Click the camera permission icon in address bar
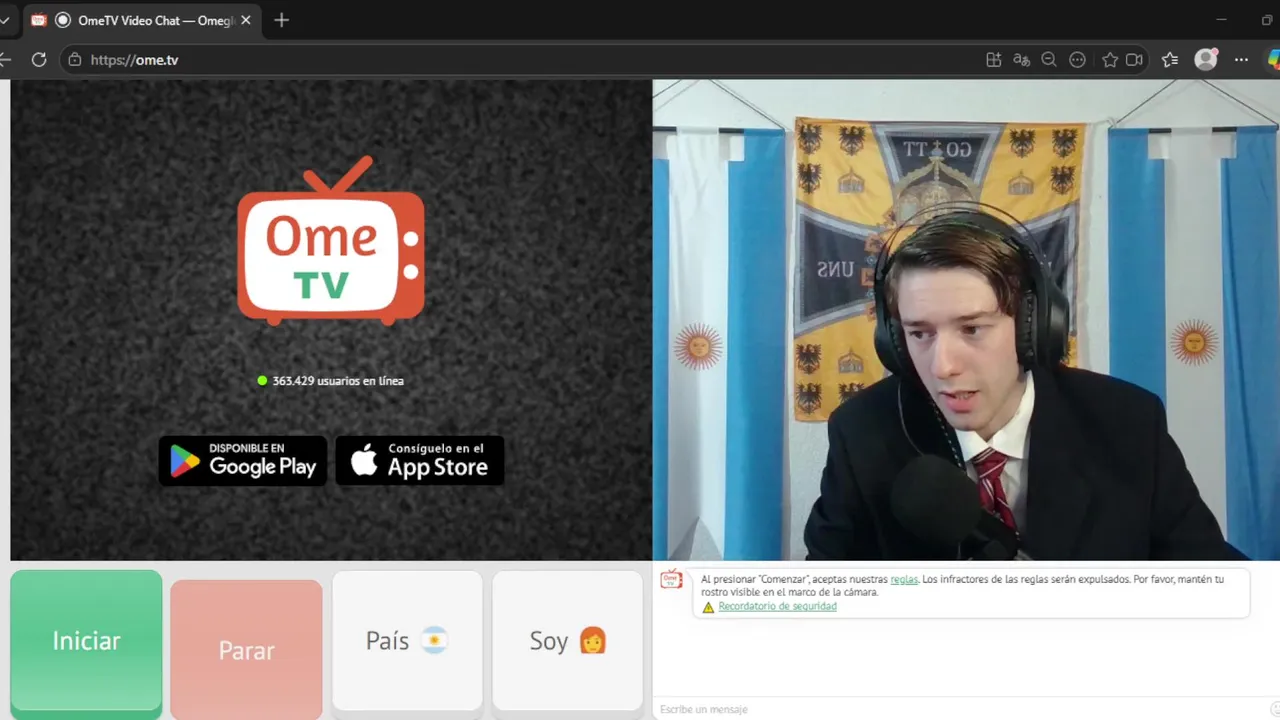The width and height of the screenshot is (1280, 720). click(1134, 60)
